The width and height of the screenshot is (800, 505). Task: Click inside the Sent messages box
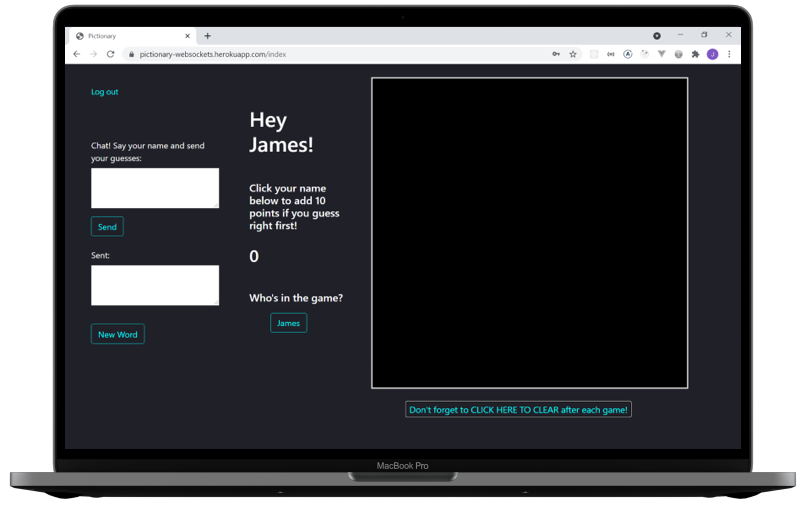coord(155,285)
